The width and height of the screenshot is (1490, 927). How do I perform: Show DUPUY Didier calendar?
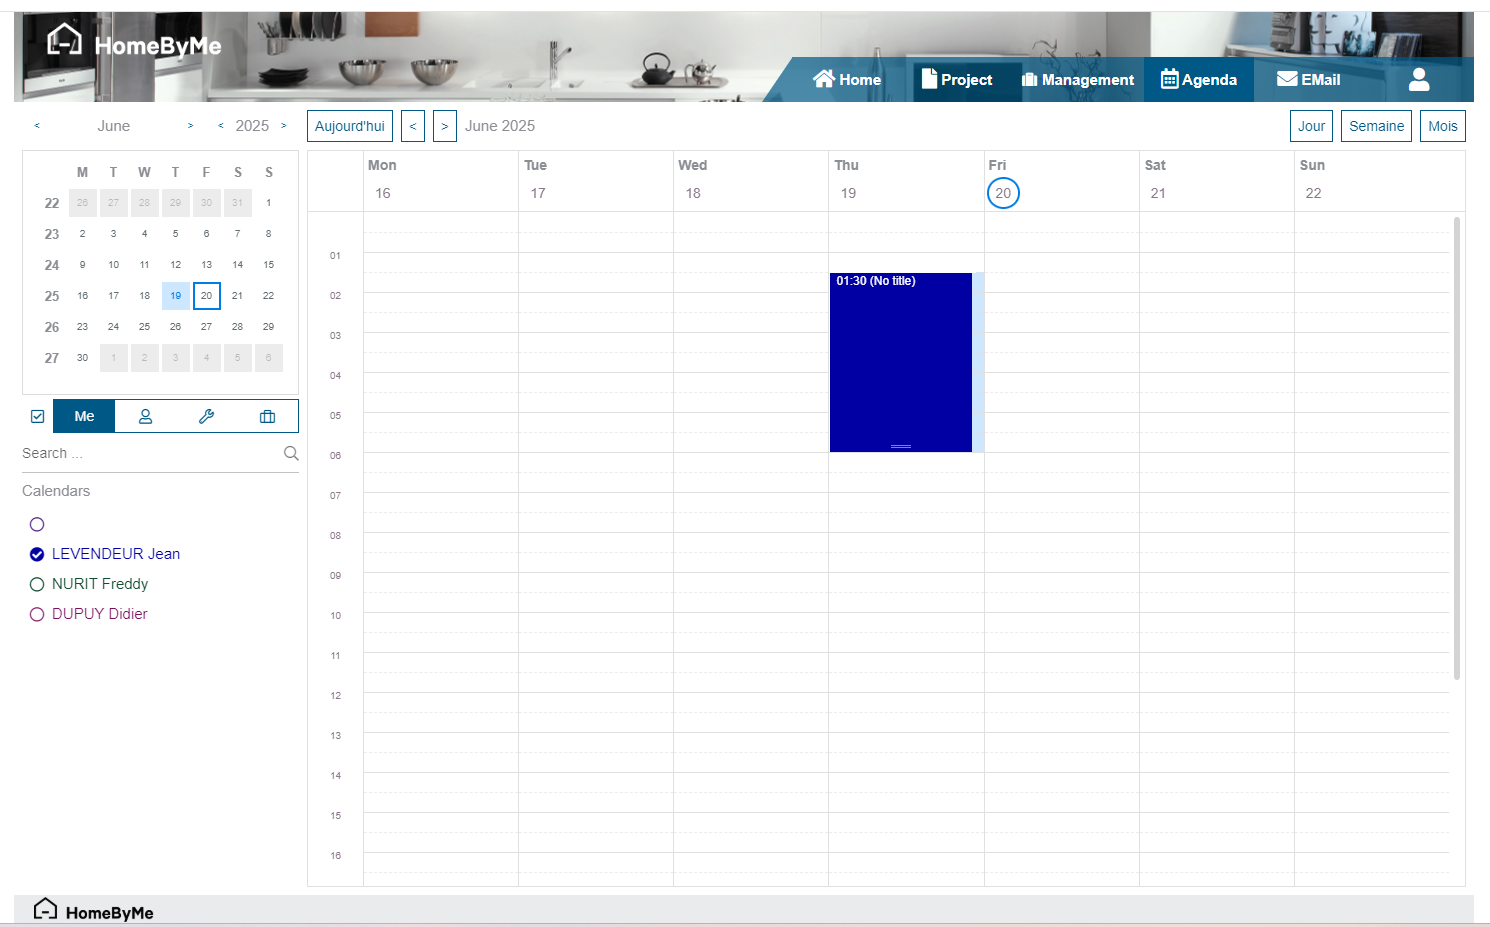(x=37, y=614)
